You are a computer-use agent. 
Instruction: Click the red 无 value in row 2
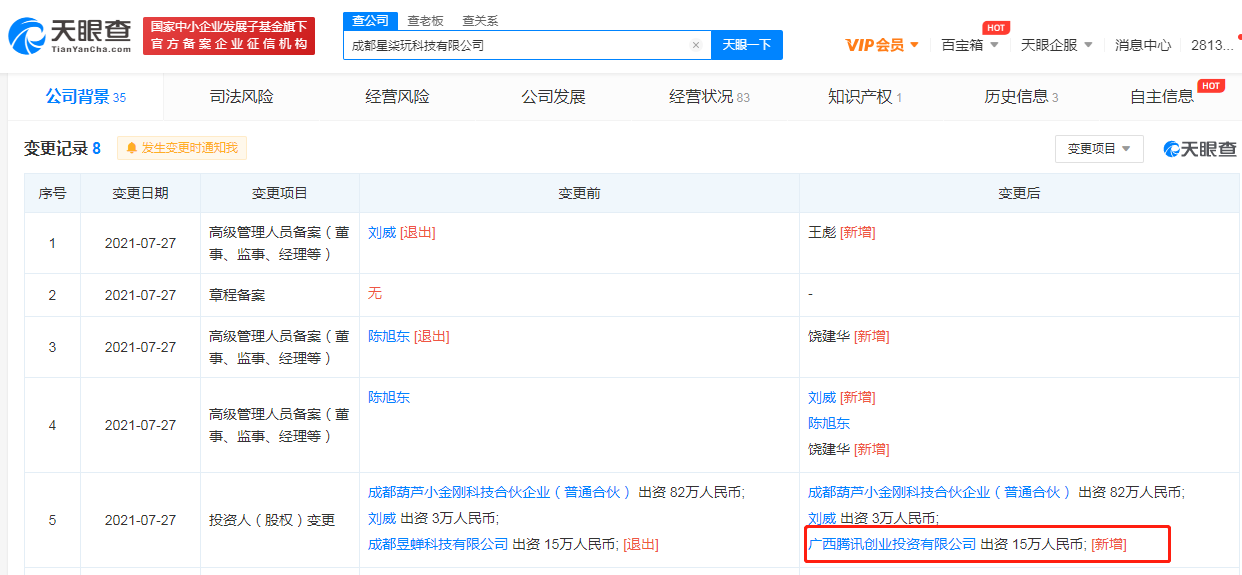(375, 293)
